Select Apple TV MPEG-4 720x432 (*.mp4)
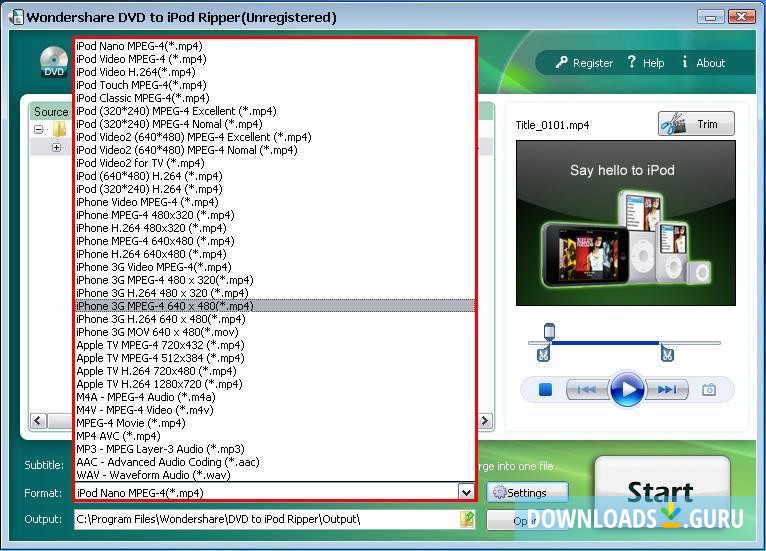The image size is (766, 551). pos(275,345)
